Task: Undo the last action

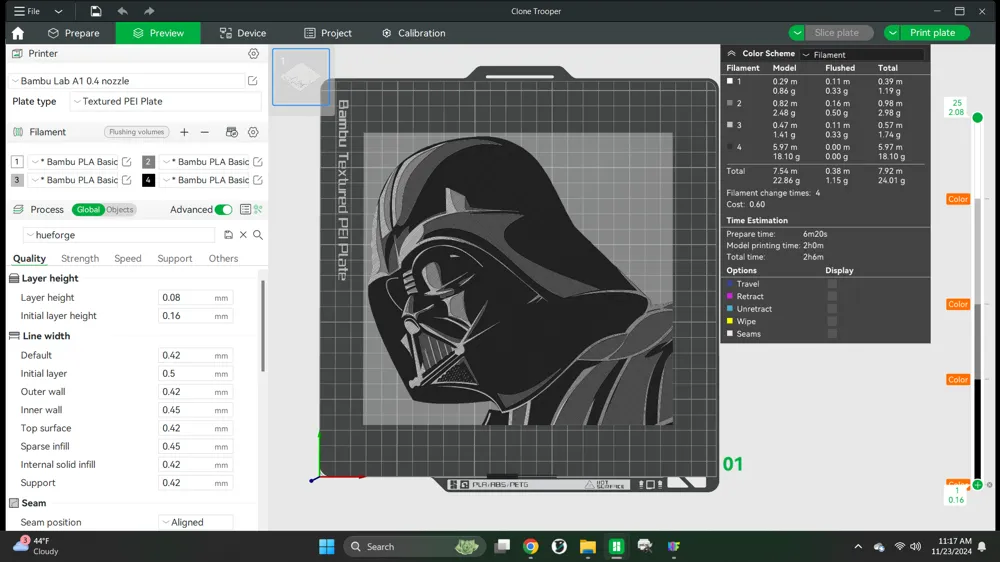Action: [122, 11]
